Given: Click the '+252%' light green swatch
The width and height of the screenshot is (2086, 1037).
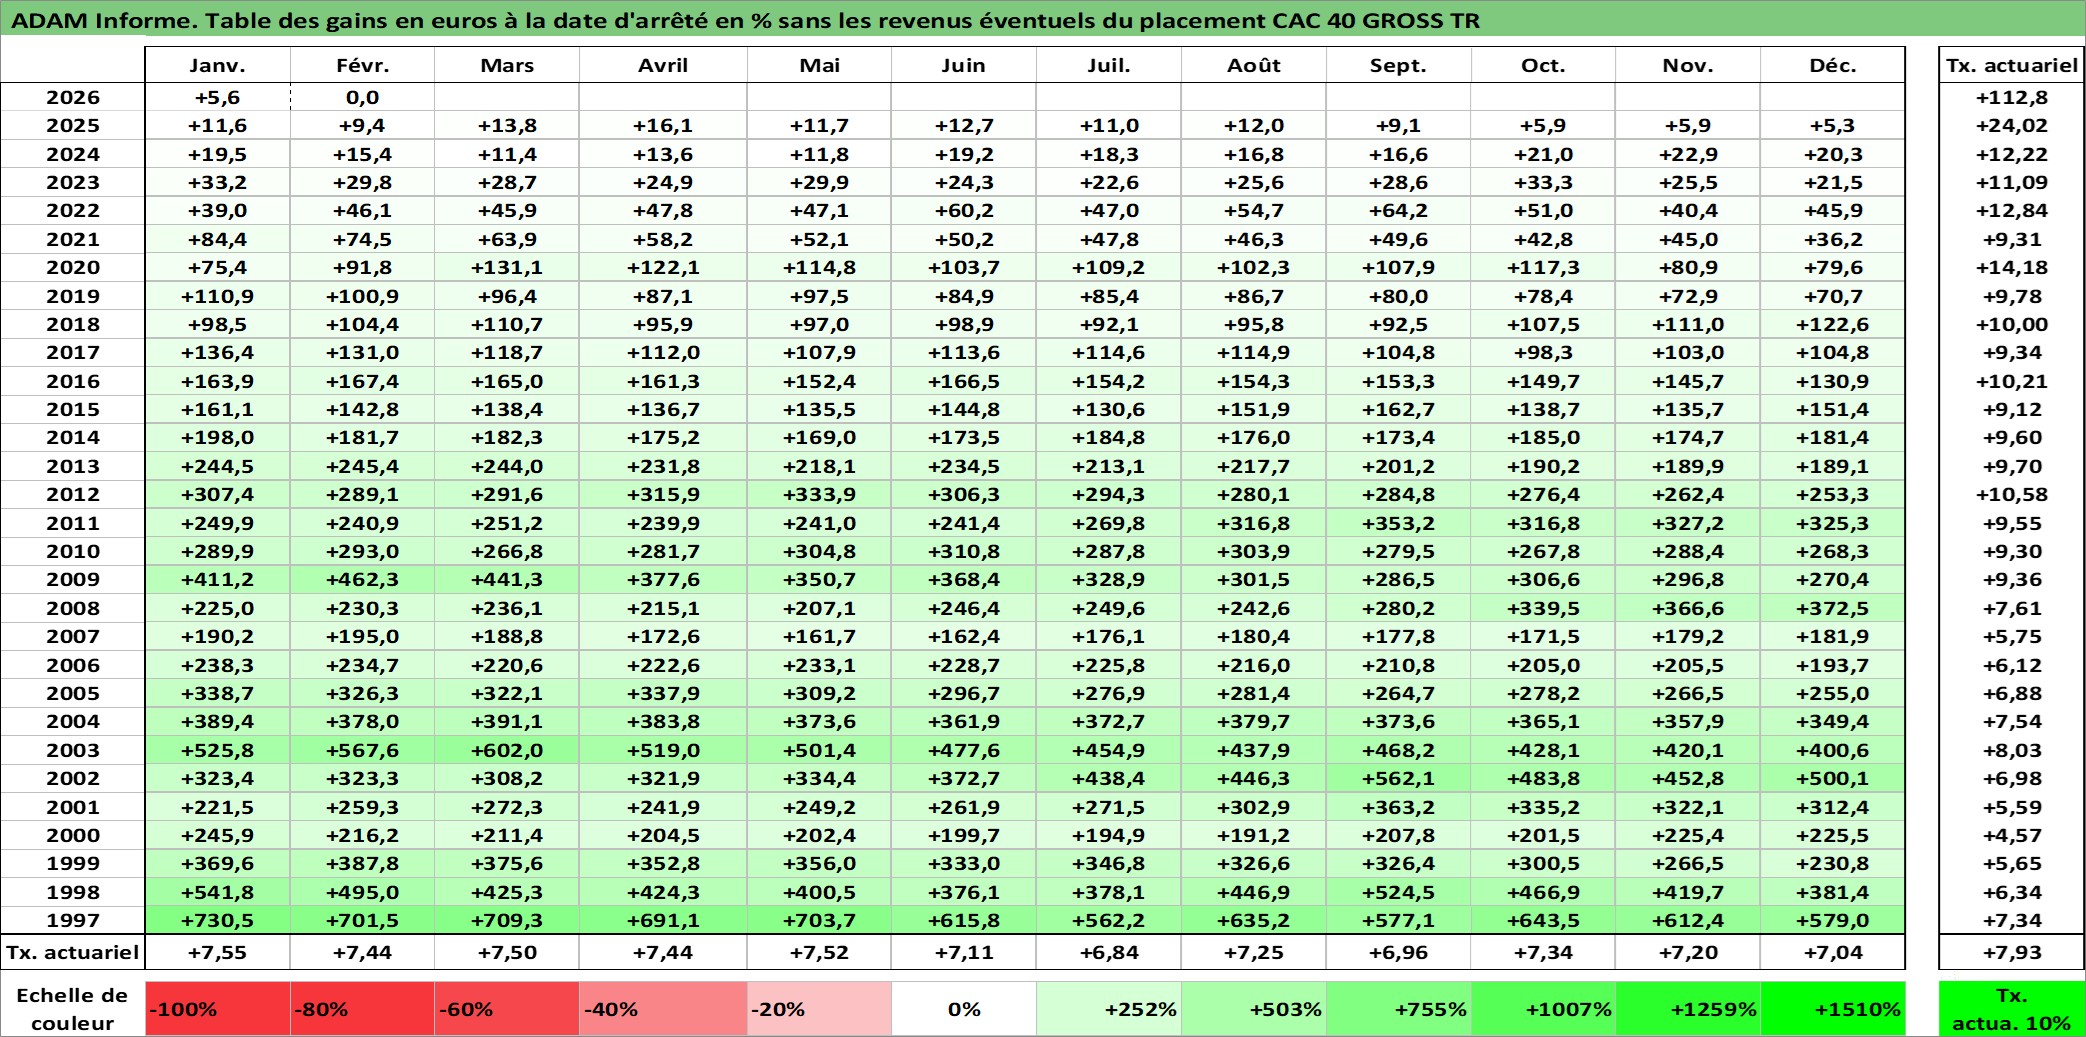Looking at the screenshot, I should click(x=1109, y=1009).
